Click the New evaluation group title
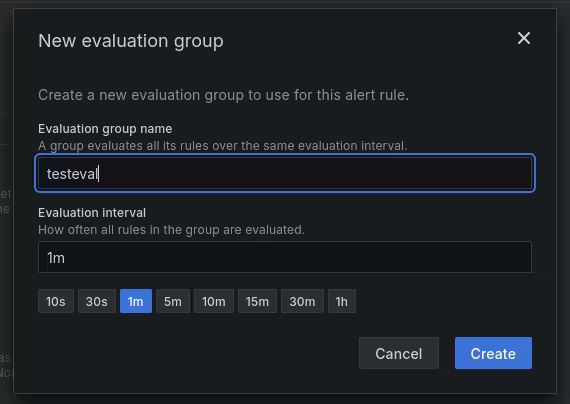570x404 pixels. pyautogui.click(x=131, y=41)
